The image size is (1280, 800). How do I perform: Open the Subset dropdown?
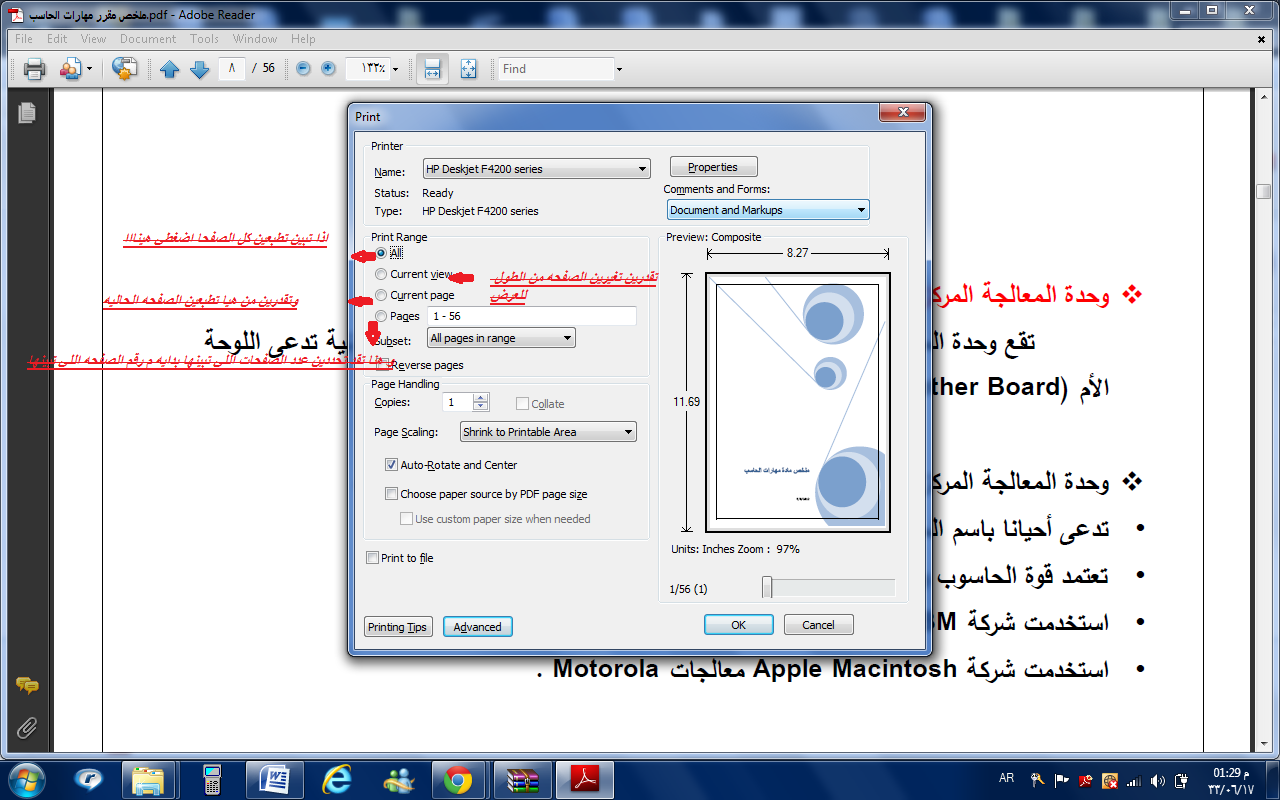tap(501, 338)
